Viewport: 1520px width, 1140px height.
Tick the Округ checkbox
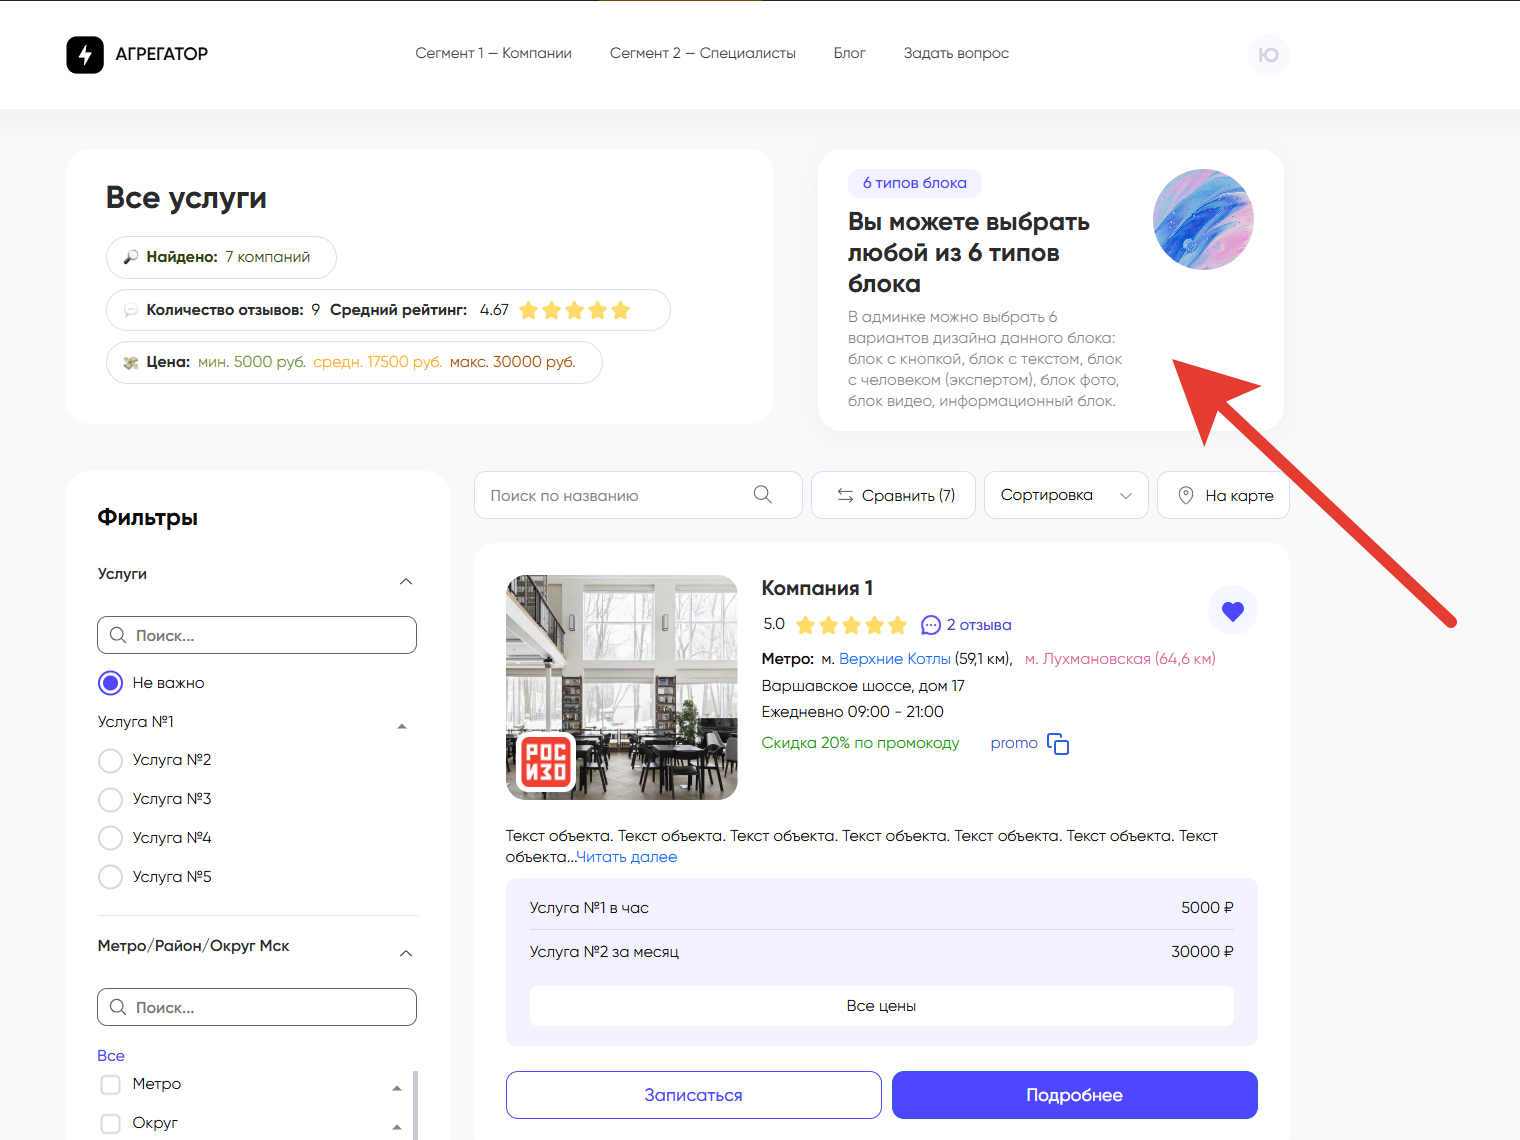tap(111, 1123)
